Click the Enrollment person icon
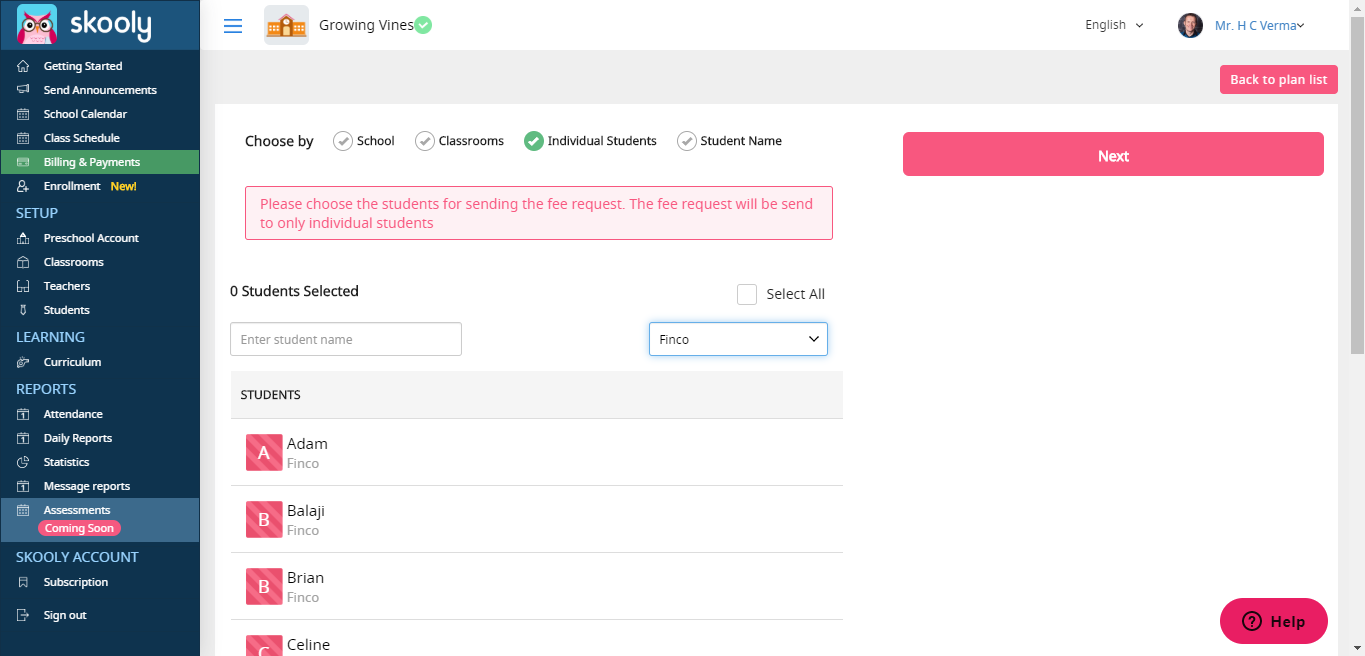Image resolution: width=1365 pixels, height=656 pixels. (x=23, y=186)
